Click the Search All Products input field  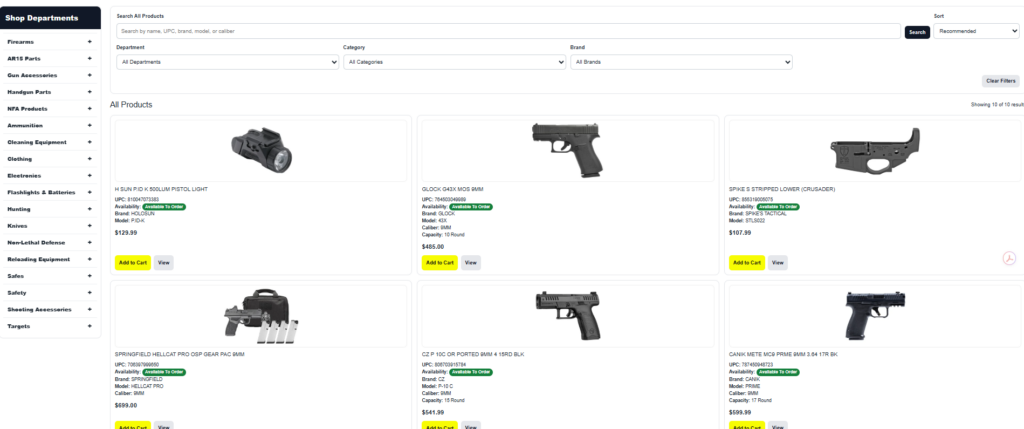click(509, 31)
